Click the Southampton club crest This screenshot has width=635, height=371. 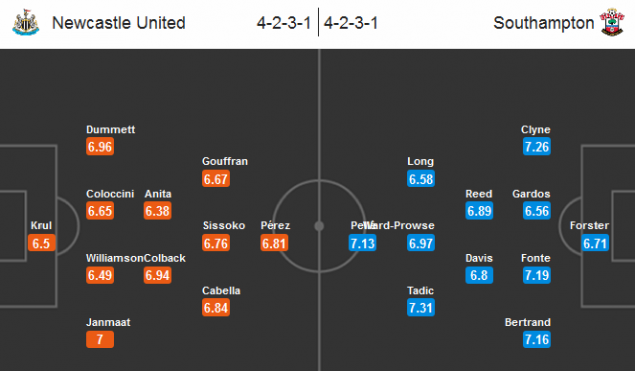tap(612, 22)
